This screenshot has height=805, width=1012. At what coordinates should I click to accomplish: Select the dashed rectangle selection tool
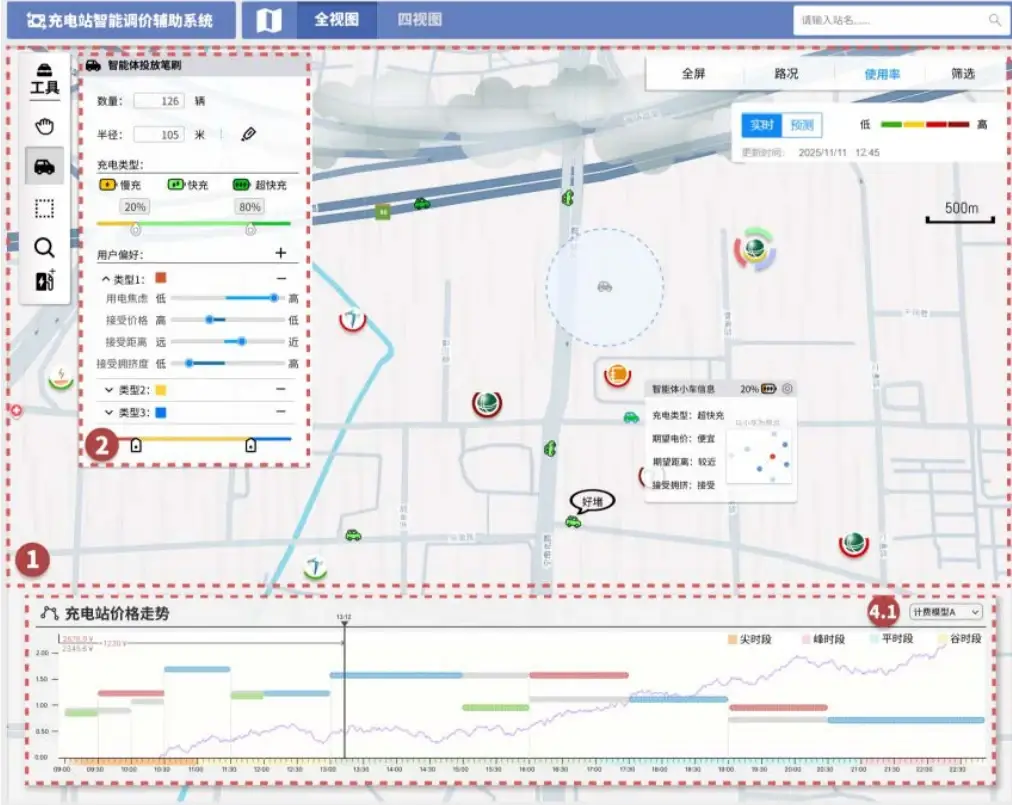coord(45,208)
